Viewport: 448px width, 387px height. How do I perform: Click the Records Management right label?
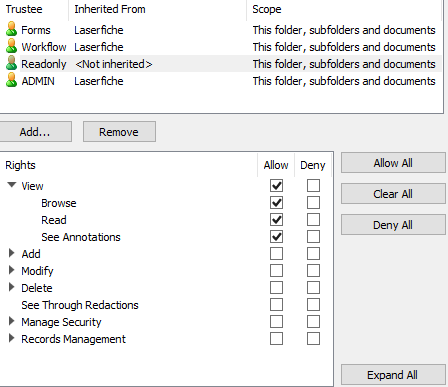[73, 339]
